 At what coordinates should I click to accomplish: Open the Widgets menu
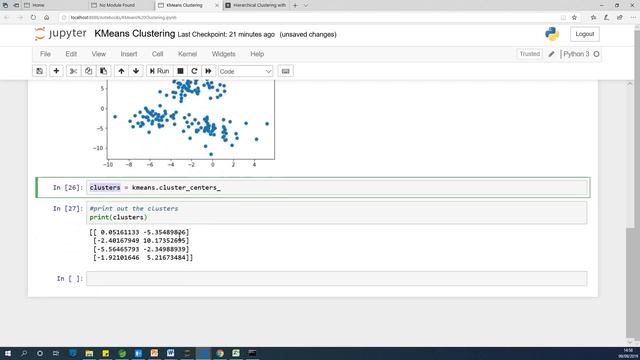[x=223, y=54]
